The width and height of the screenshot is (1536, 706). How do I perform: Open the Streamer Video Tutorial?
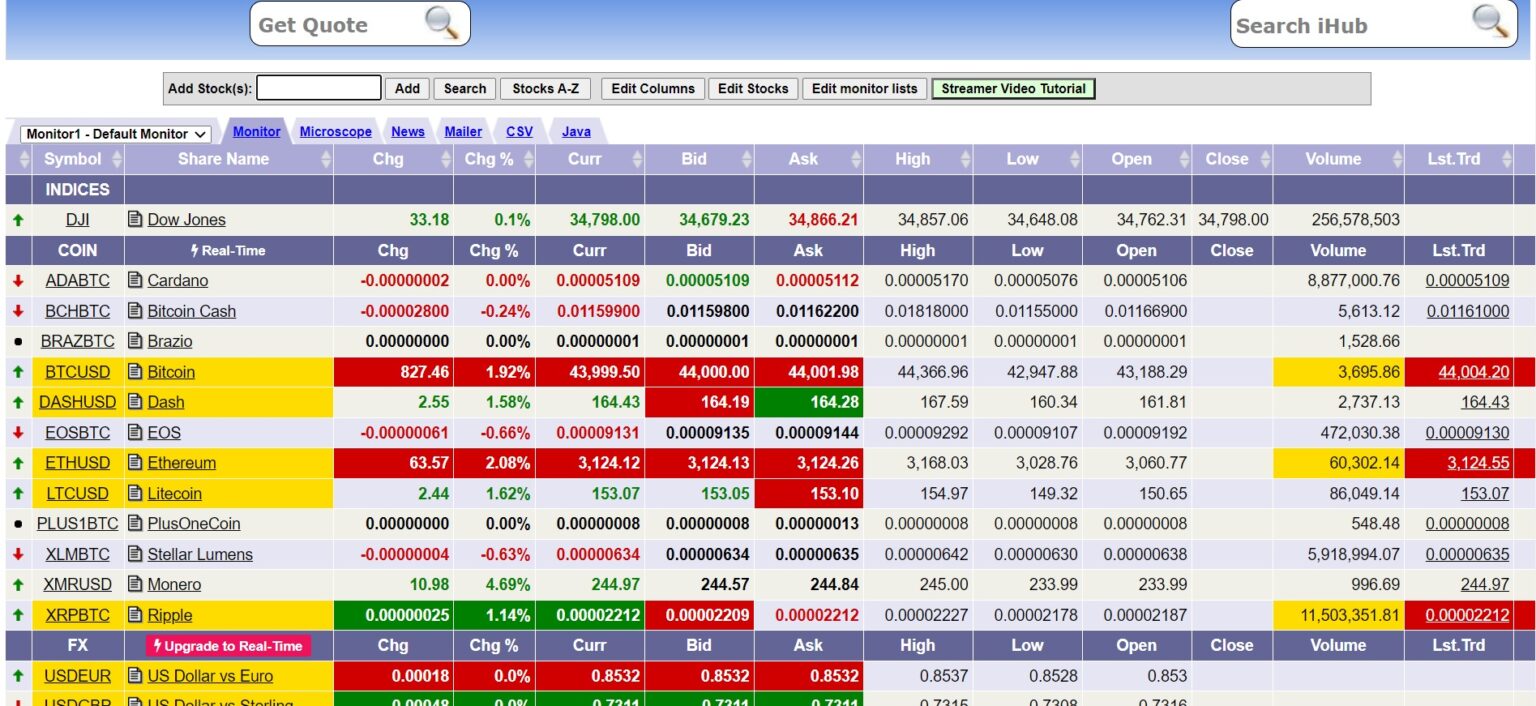[x=1013, y=88]
